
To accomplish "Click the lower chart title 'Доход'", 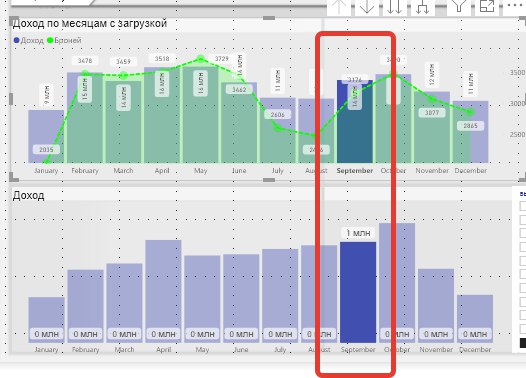I will pyautogui.click(x=29, y=195).
